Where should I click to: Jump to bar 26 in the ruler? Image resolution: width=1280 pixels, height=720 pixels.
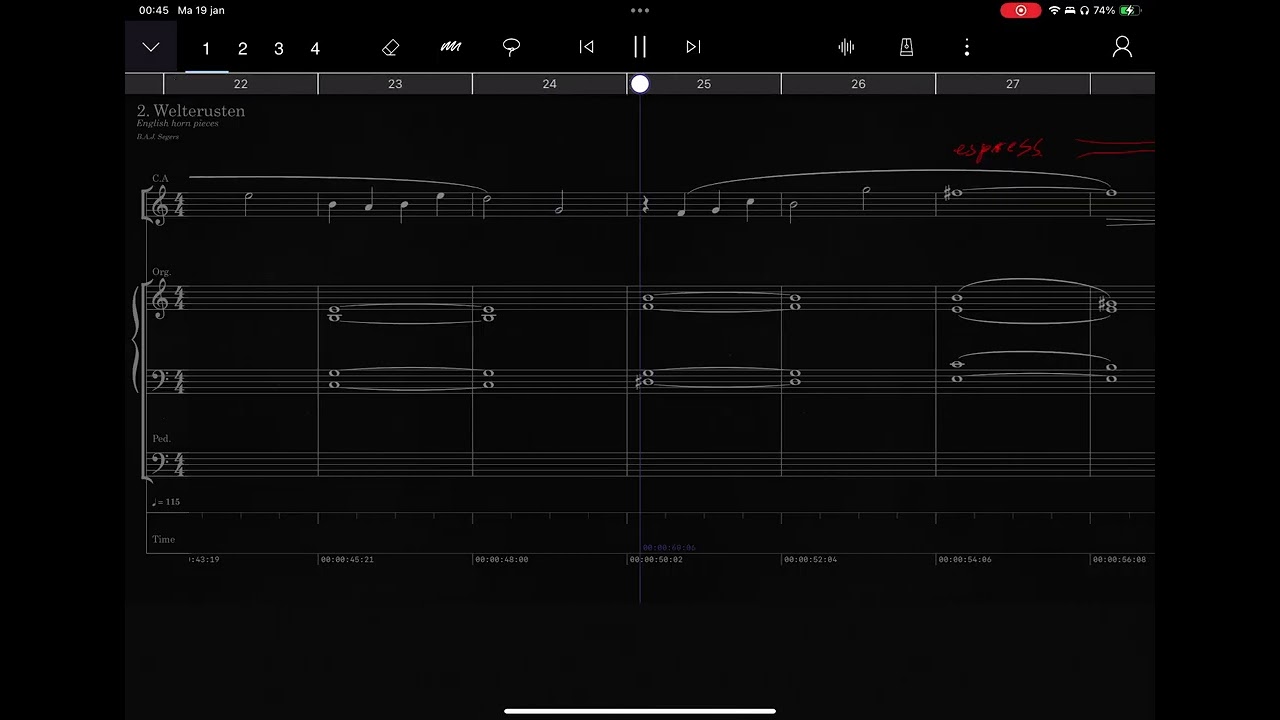pos(858,84)
